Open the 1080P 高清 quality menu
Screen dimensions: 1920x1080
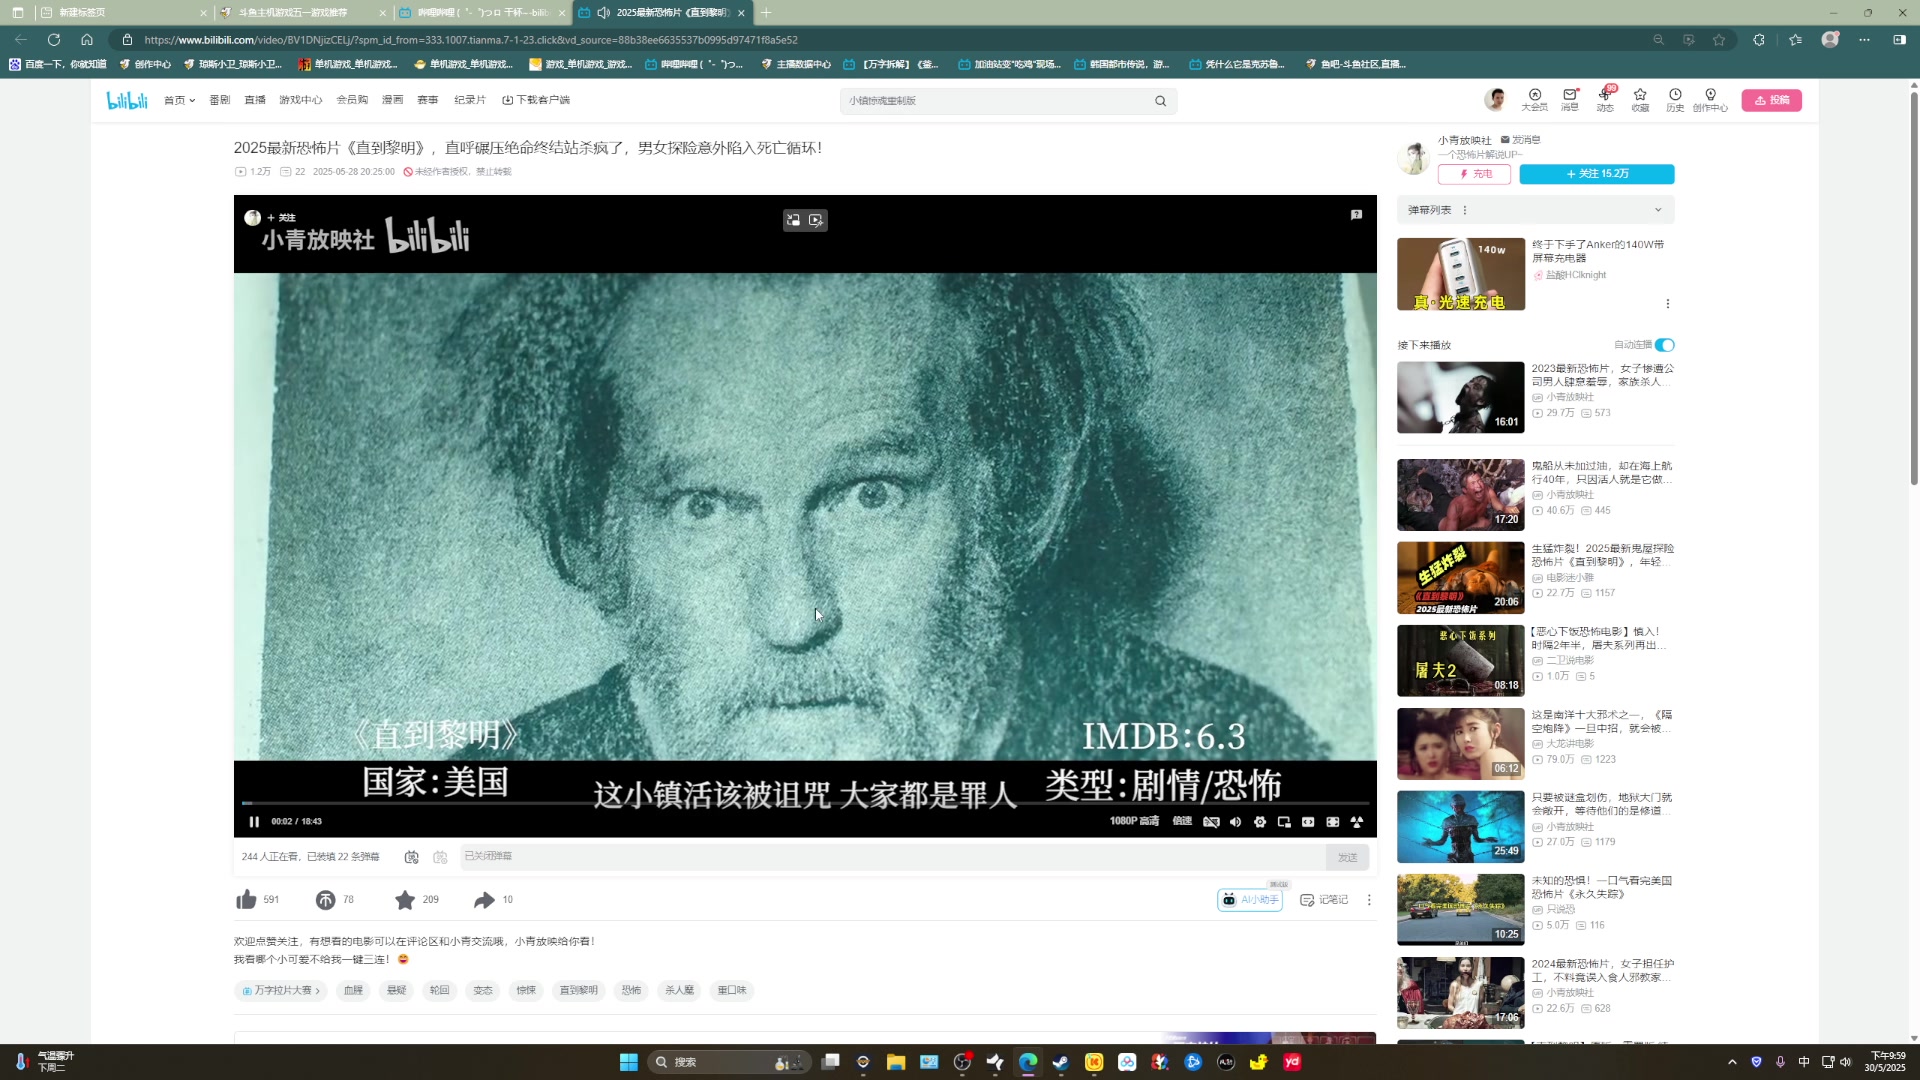1134,821
